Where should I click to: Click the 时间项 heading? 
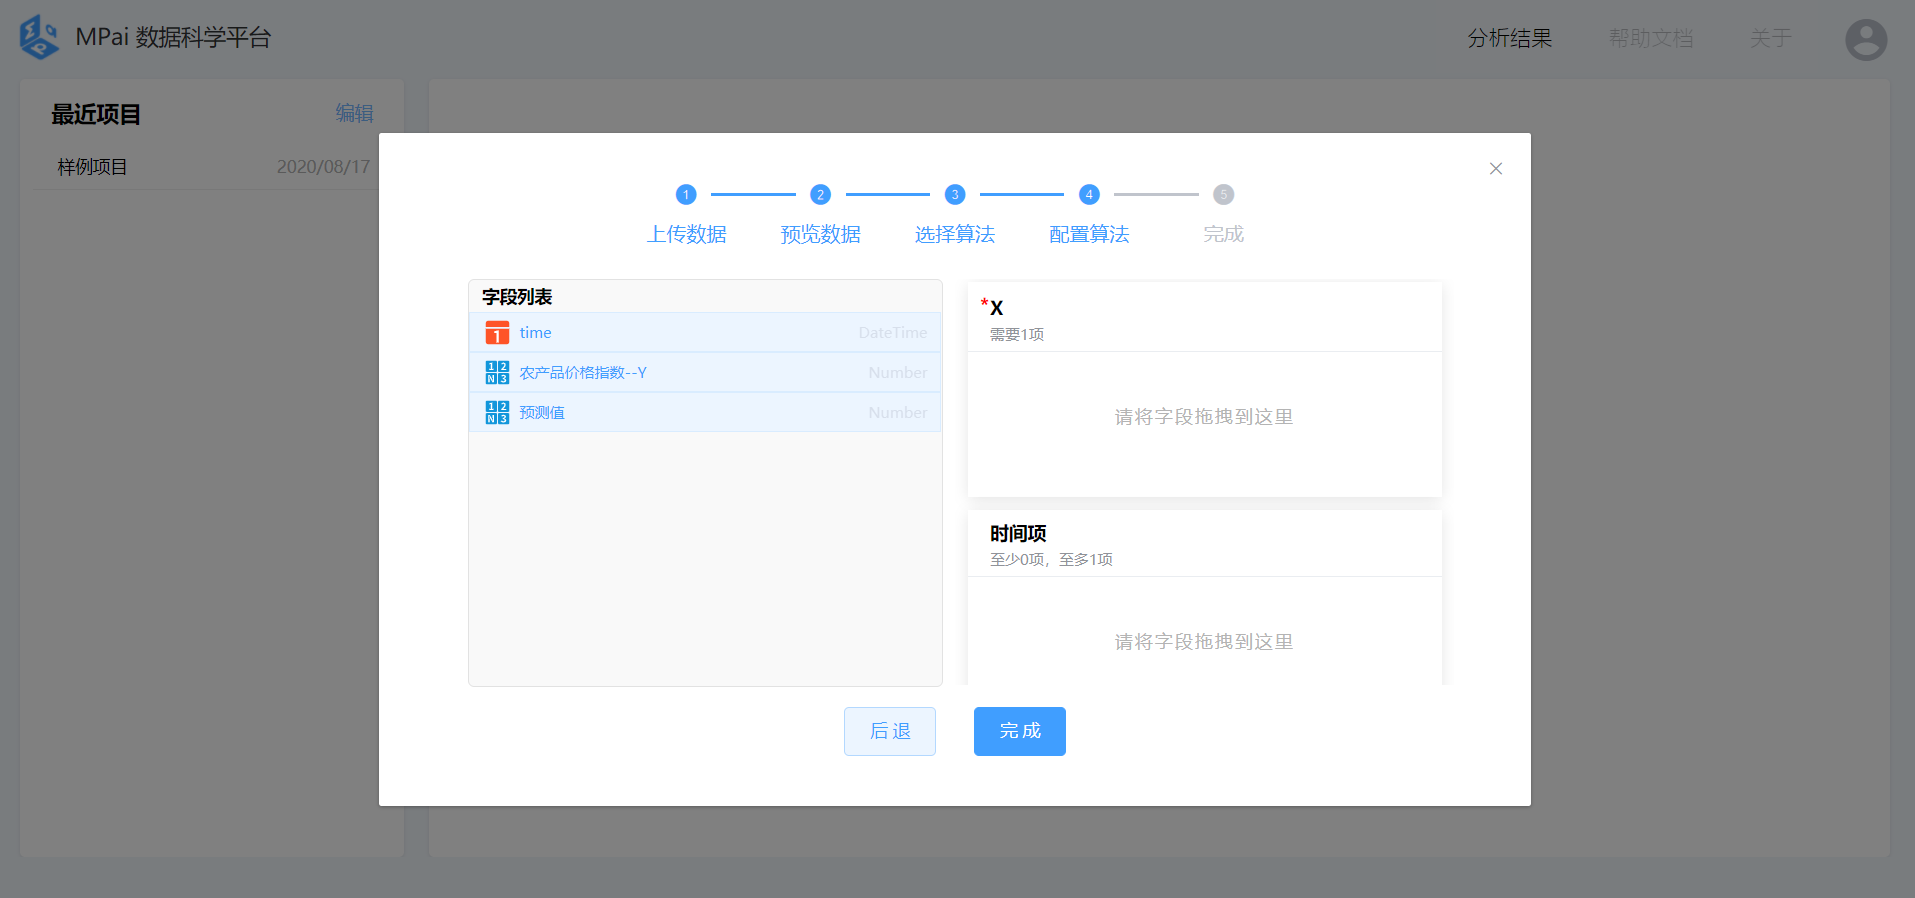1018,533
